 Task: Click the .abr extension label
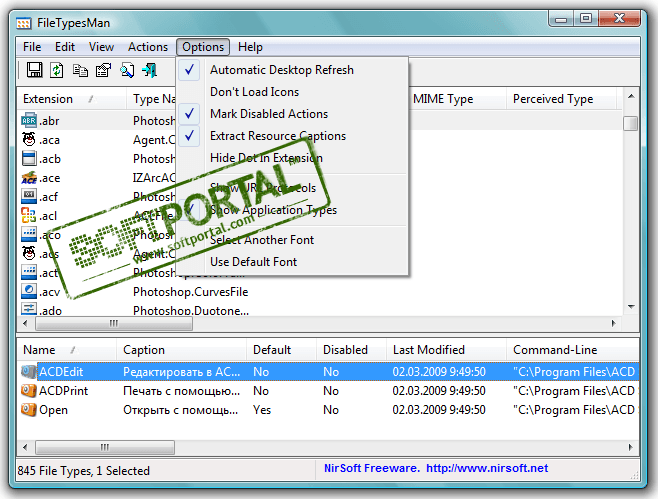click(x=49, y=121)
